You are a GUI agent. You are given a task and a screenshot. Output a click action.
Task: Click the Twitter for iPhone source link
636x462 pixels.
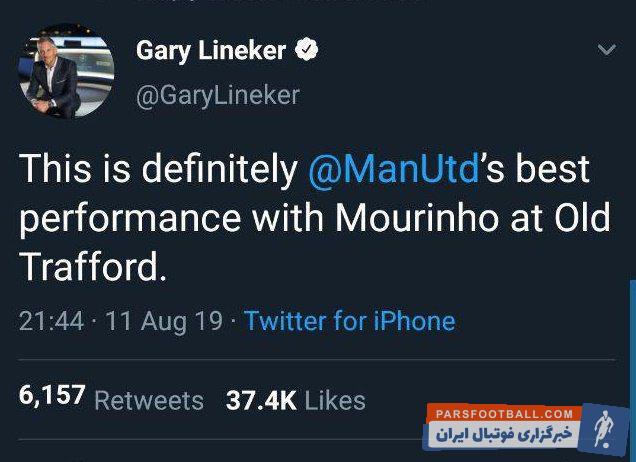tap(349, 321)
